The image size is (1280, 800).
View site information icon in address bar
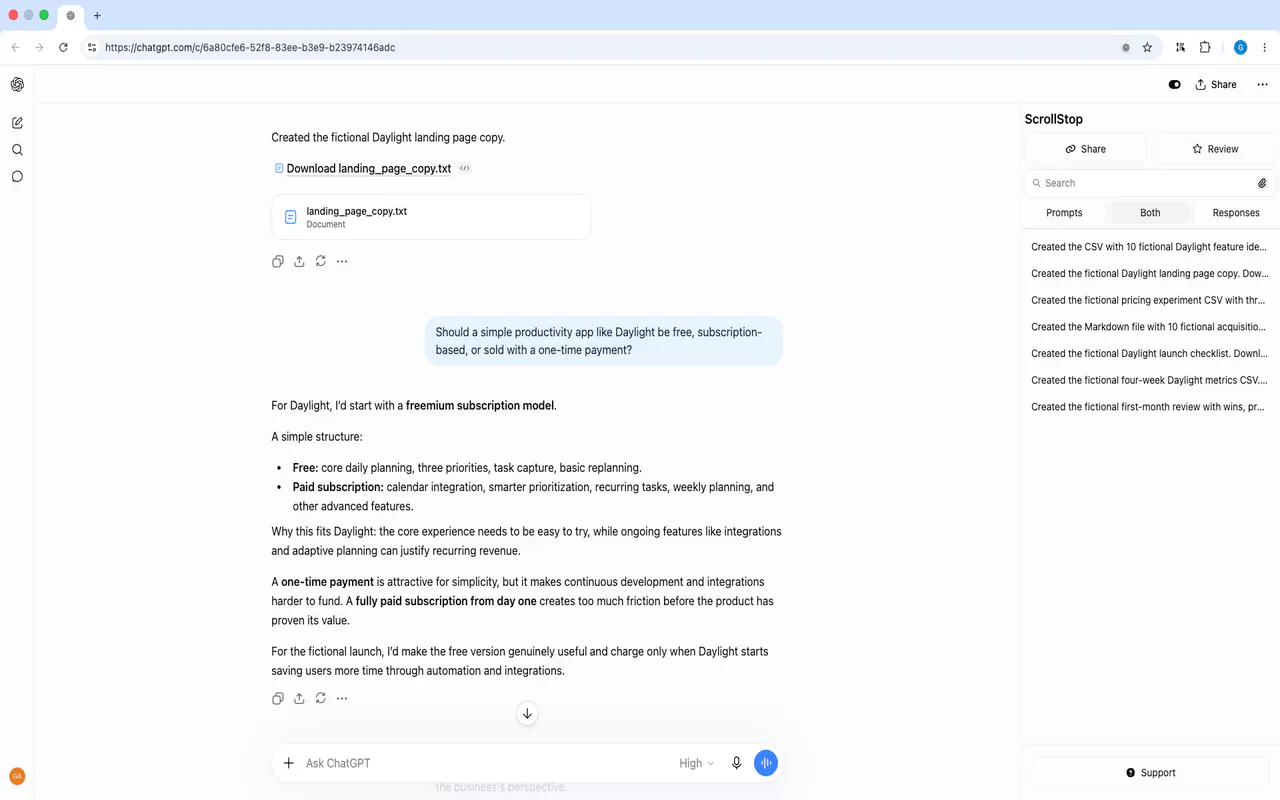(x=91, y=47)
